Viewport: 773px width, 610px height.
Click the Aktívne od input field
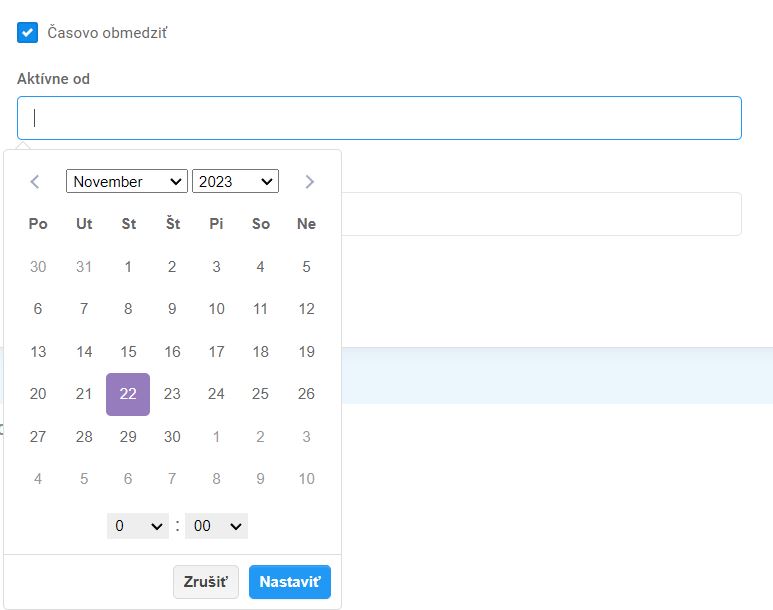point(379,118)
